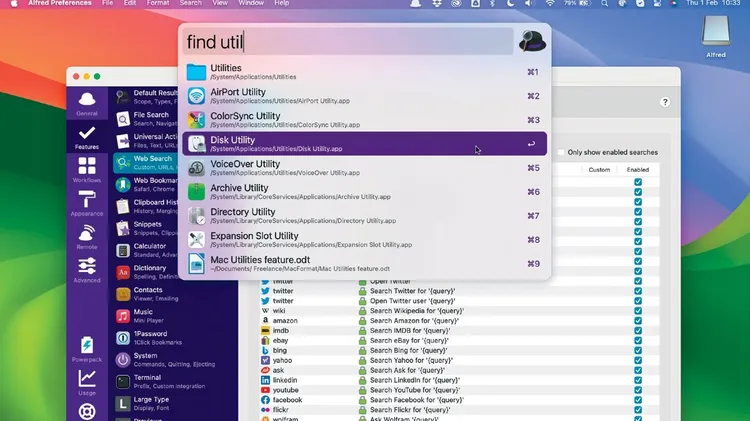The image size is (750, 421).
Task: Click the date and time in menu bar
Action: click(713, 3)
